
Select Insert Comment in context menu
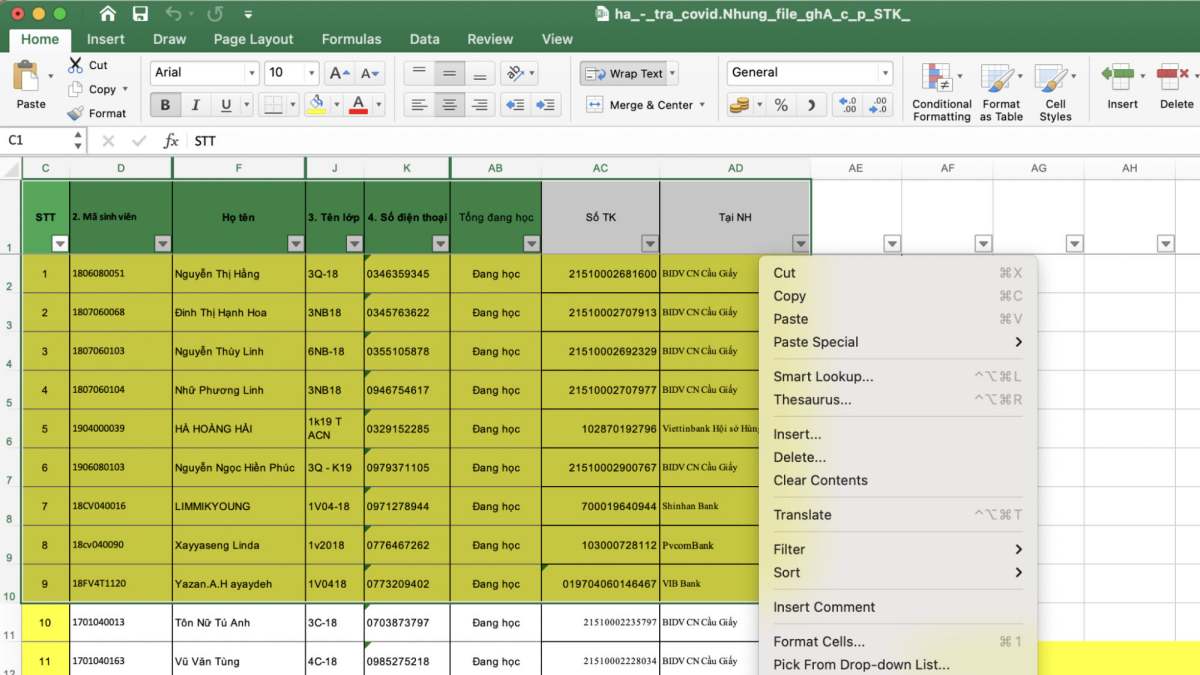click(824, 607)
